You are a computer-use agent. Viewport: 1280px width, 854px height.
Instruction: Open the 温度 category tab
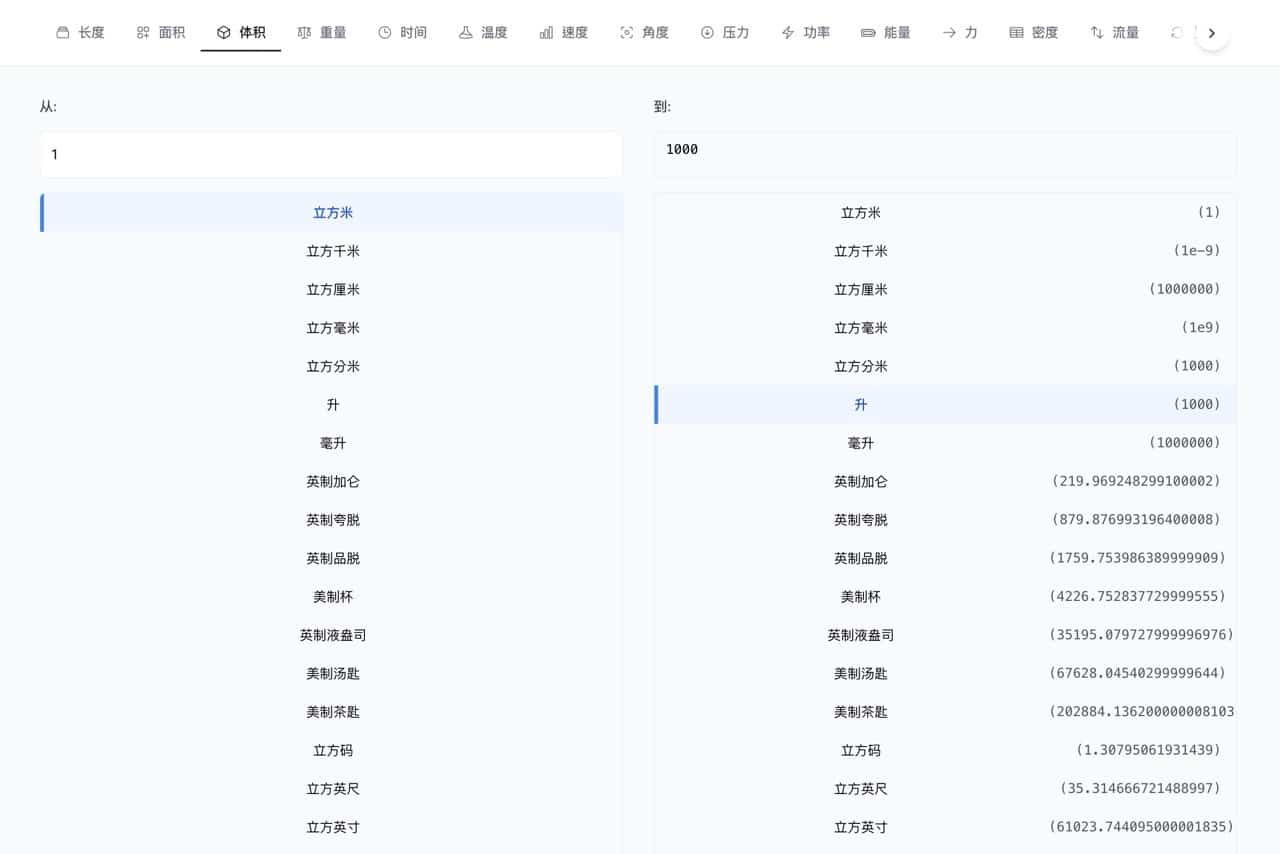click(483, 33)
